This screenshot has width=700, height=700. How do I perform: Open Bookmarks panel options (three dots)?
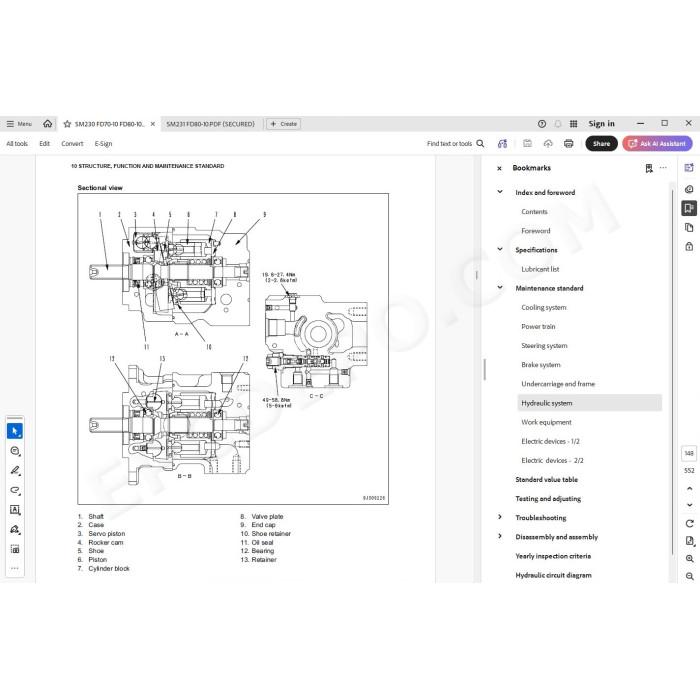[663, 168]
